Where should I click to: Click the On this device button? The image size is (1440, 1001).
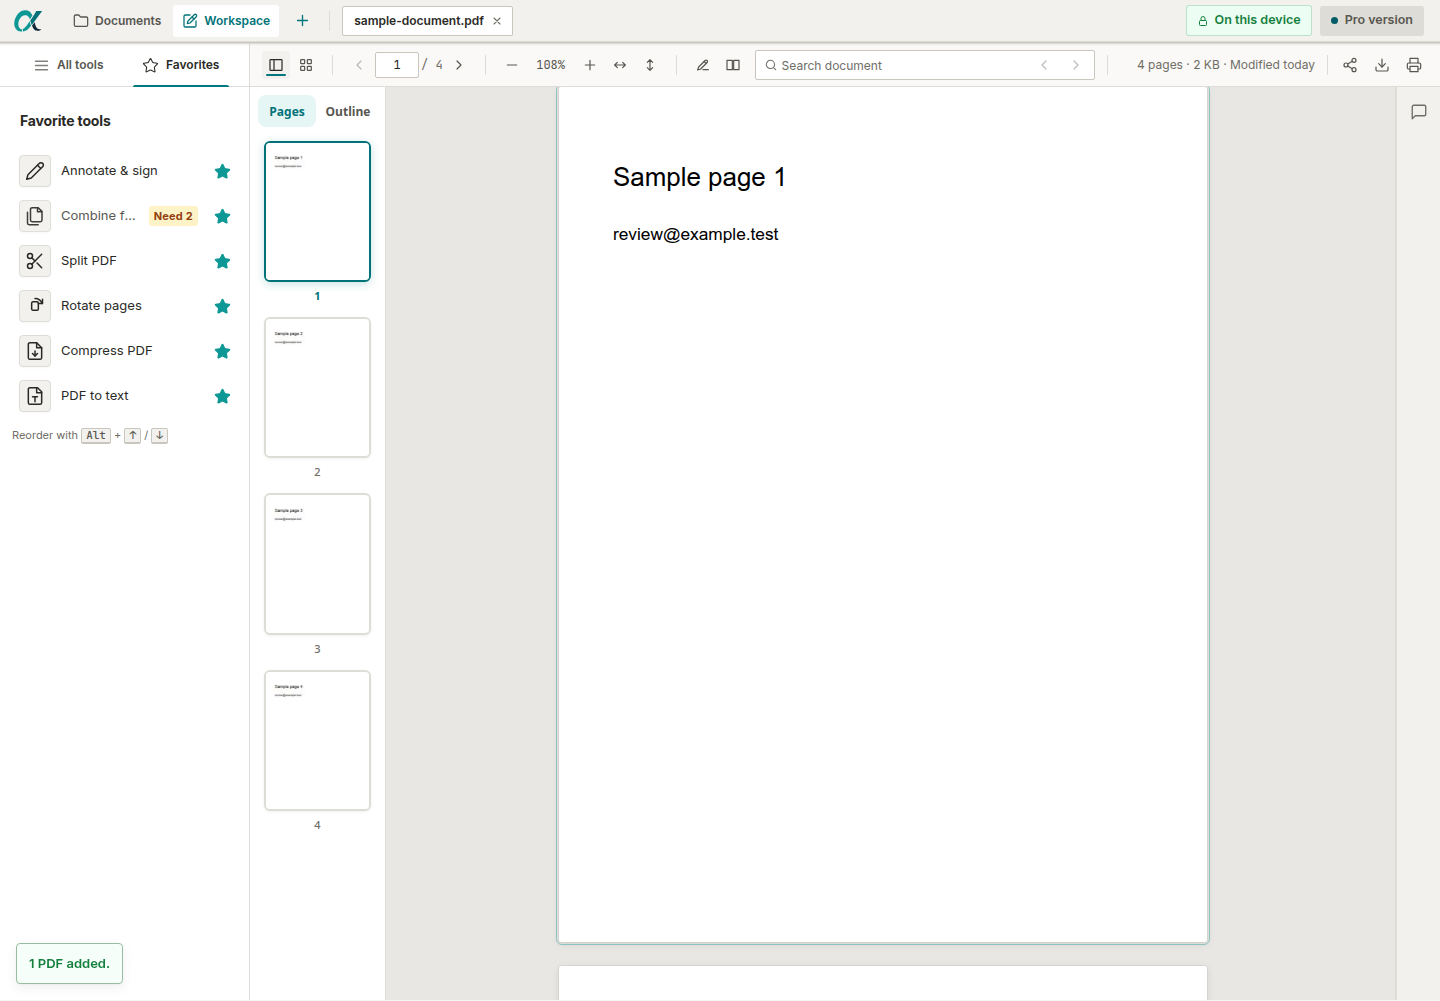[x=1249, y=20]
